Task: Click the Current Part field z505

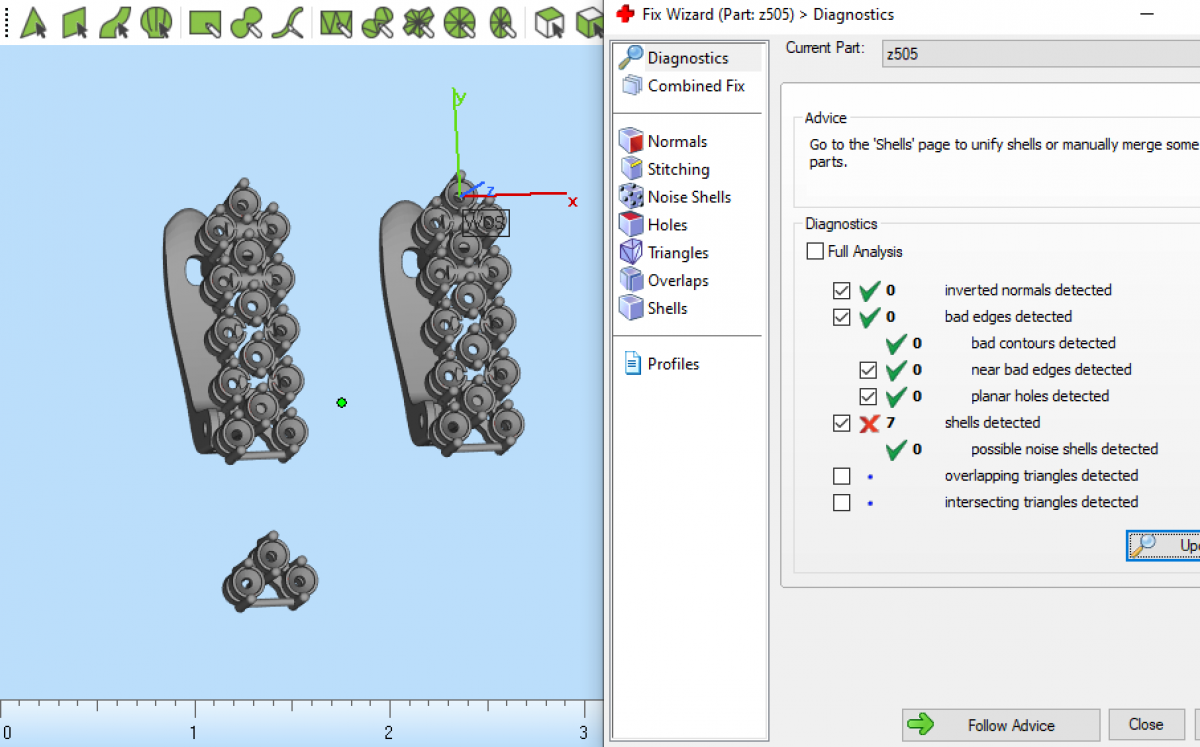Action: [1040, 54]
